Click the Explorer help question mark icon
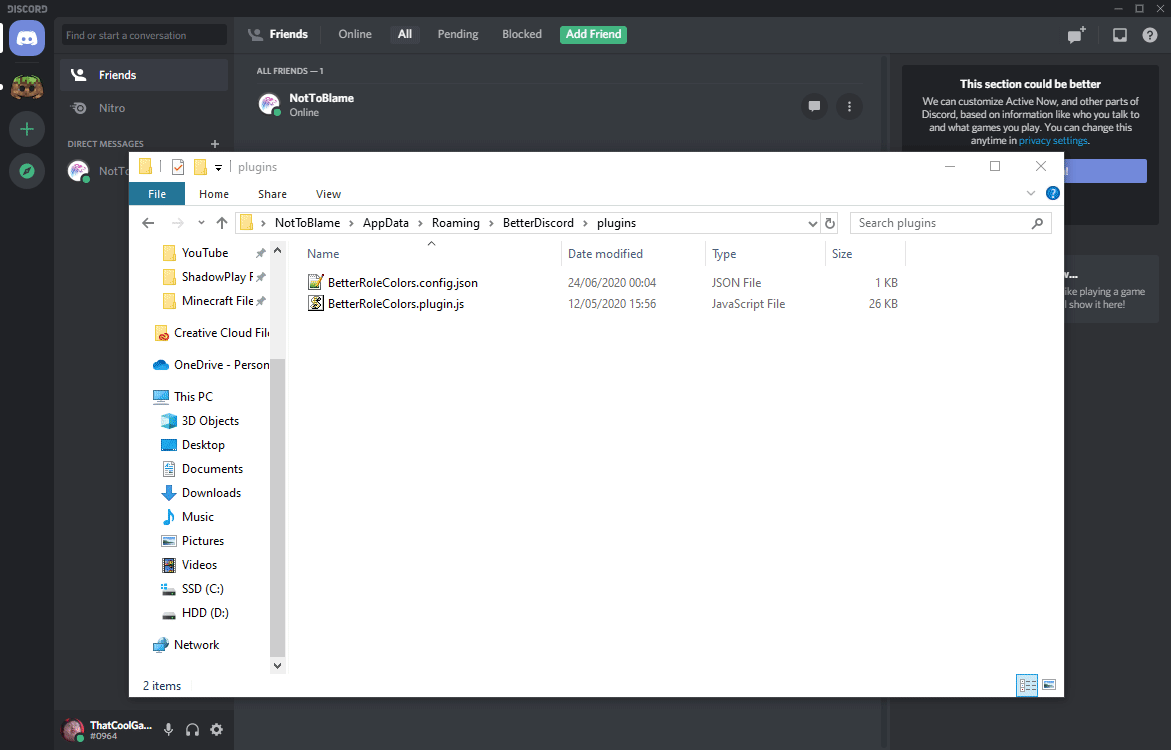This screenshot has width=1171, height=750. click(1052, 193)
